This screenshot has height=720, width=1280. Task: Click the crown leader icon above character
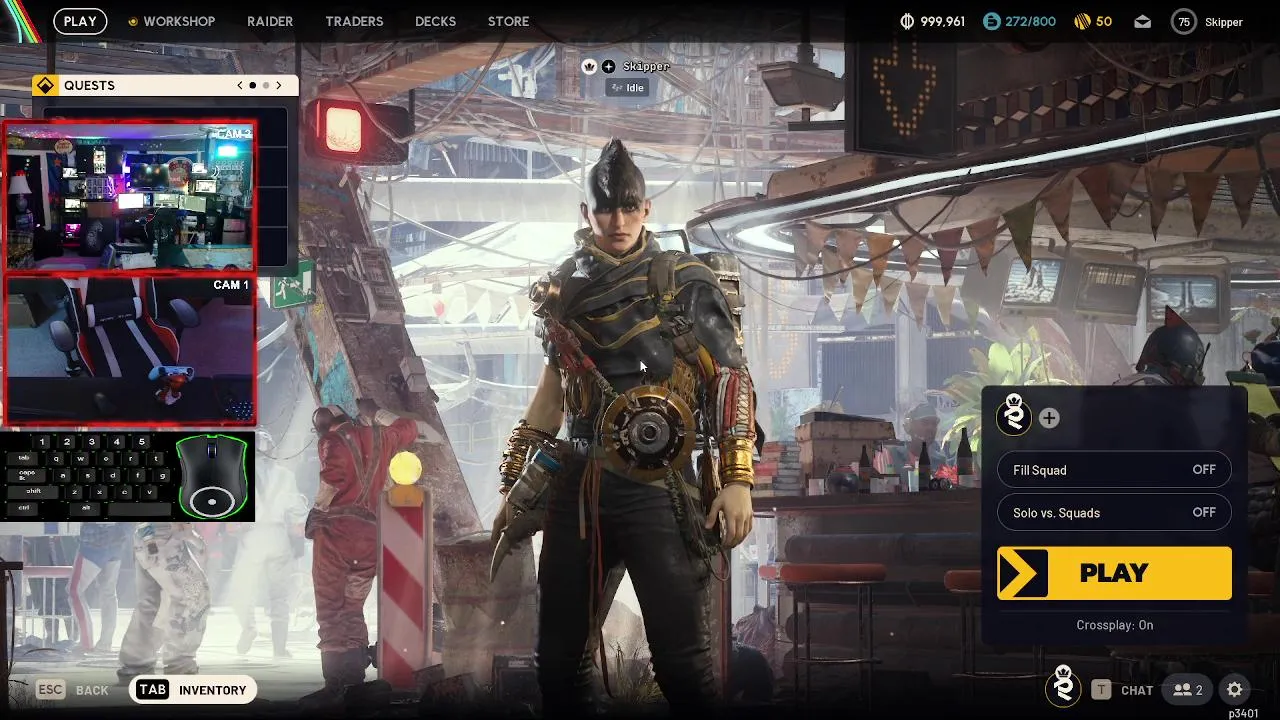coord(589,66)
